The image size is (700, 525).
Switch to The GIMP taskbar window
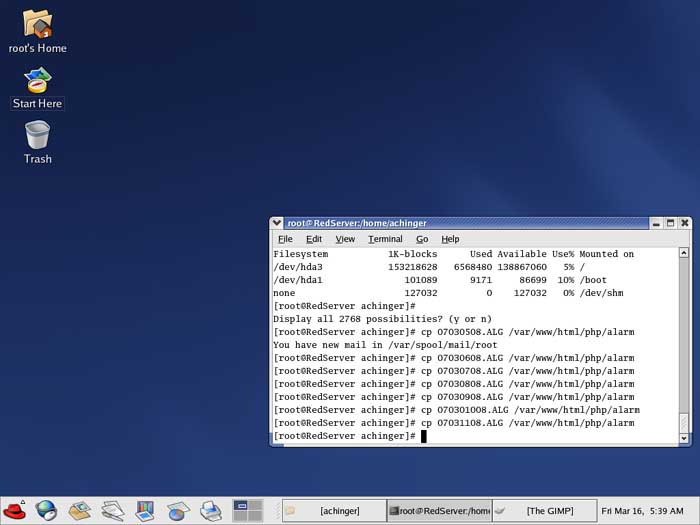[543, 511]
